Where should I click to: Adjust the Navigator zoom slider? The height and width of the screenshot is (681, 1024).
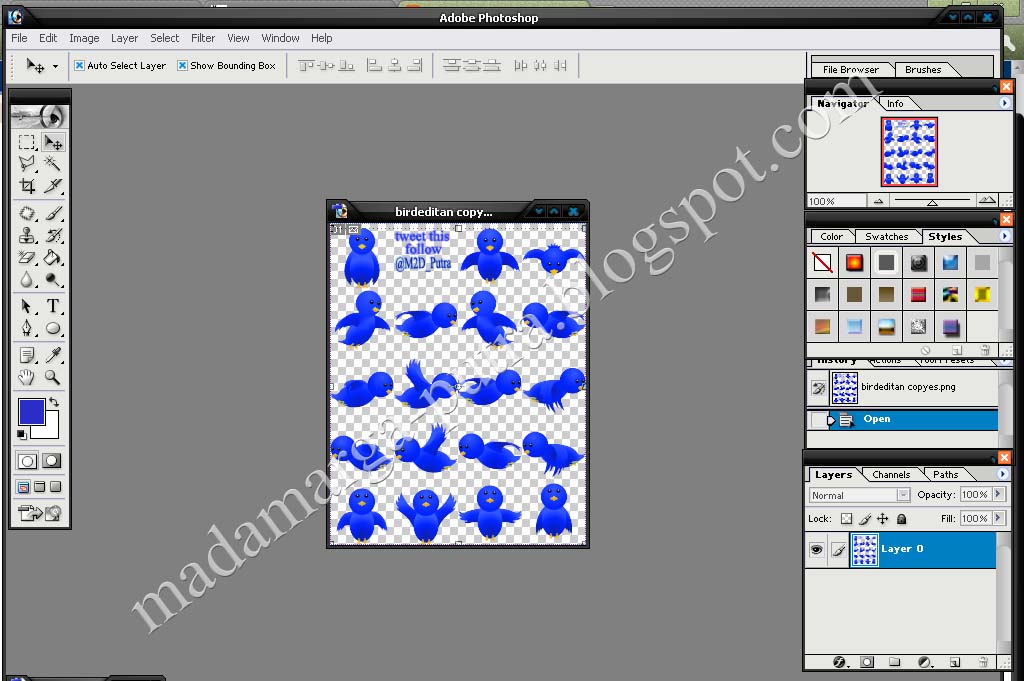coord(933,202)
